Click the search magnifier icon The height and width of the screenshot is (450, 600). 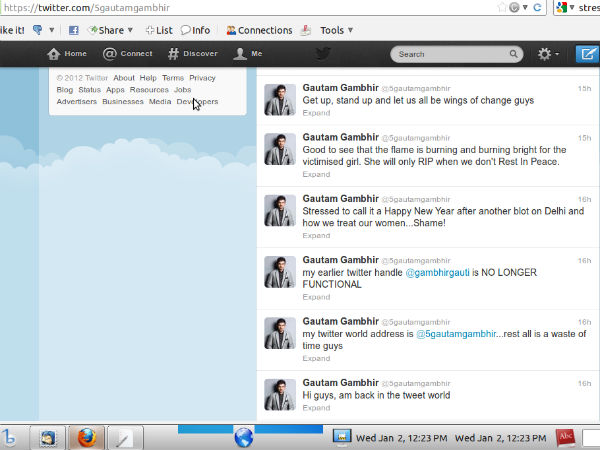514,54
